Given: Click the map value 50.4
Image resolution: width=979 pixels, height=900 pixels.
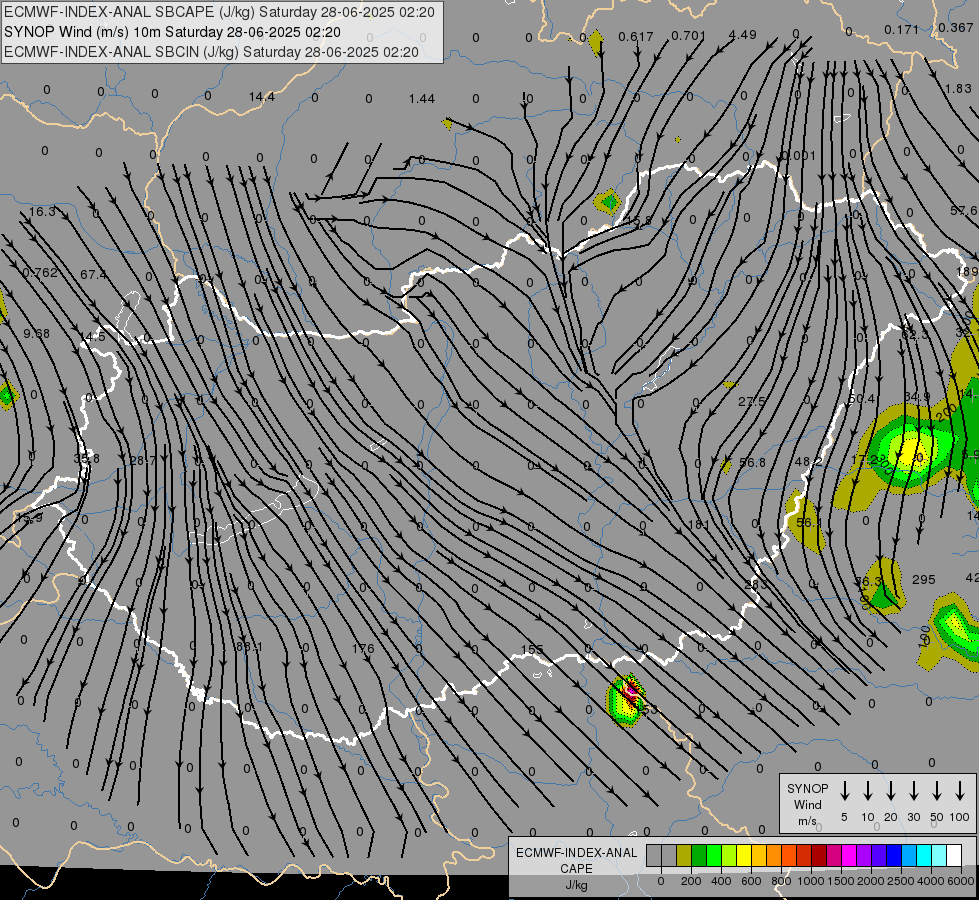Looking at the screenshot, I should (862, 398).
